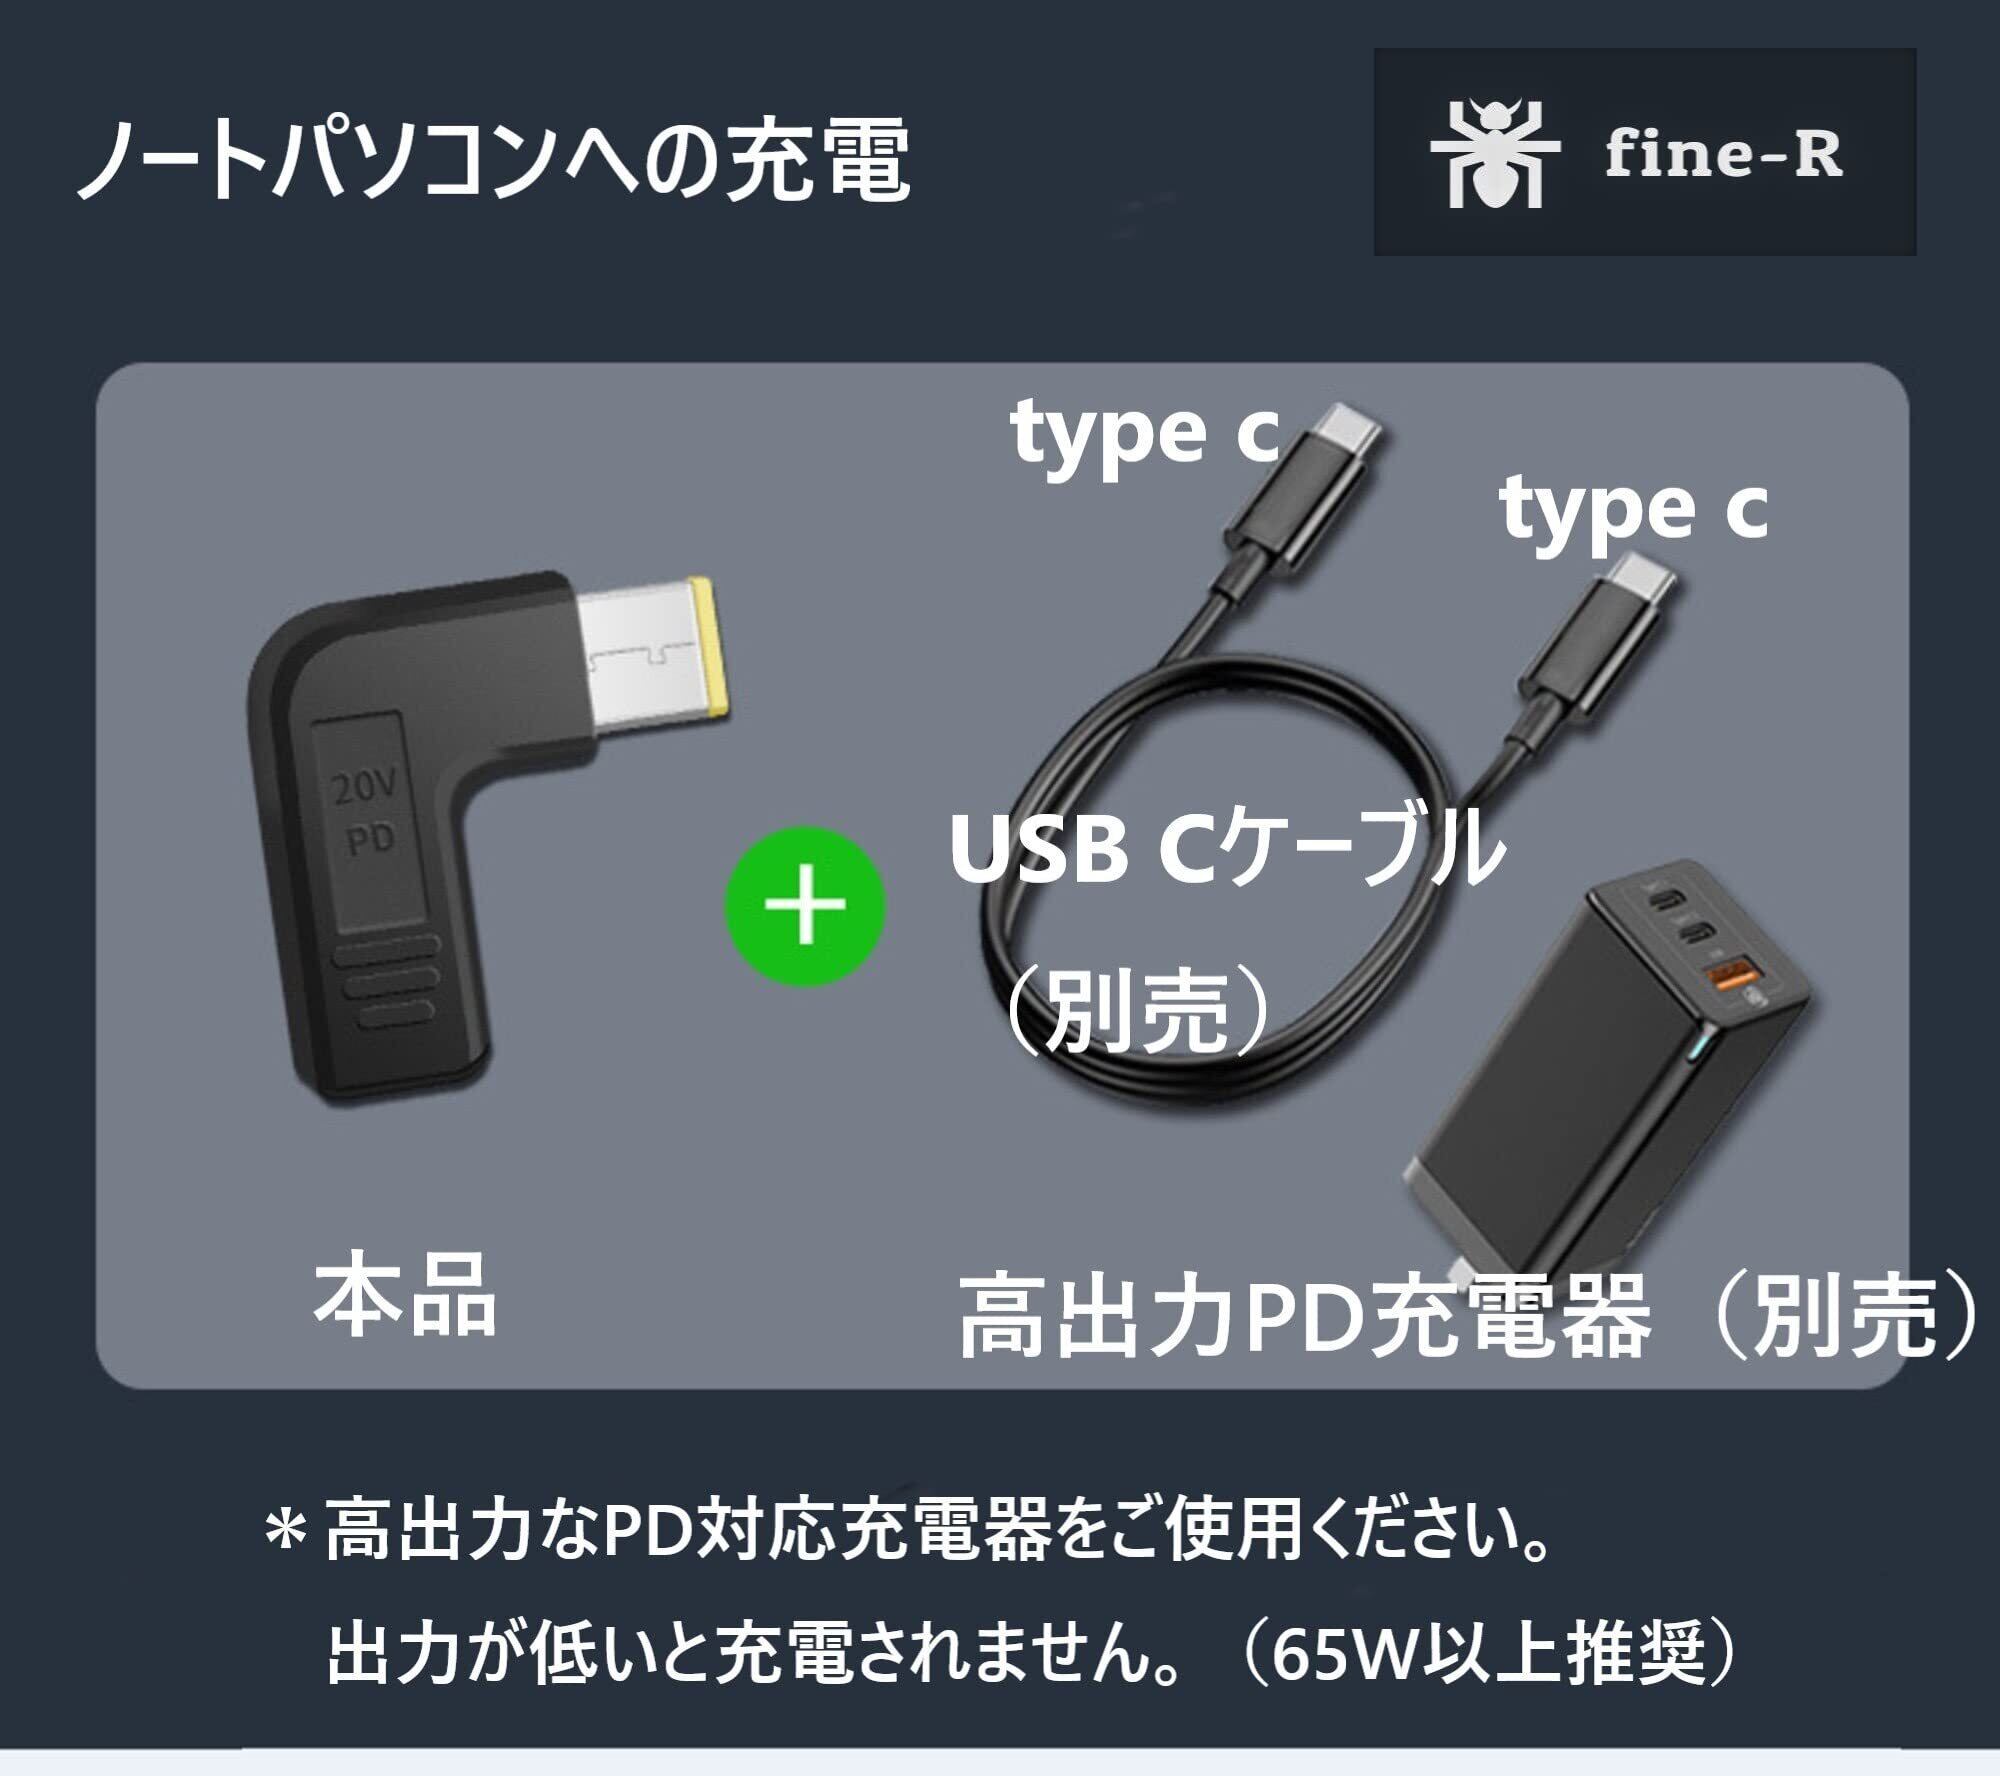Click the black PD wall charger
Image resolution: width=2000 pixels, height=1776 pixels.
coord(1606,1068)
